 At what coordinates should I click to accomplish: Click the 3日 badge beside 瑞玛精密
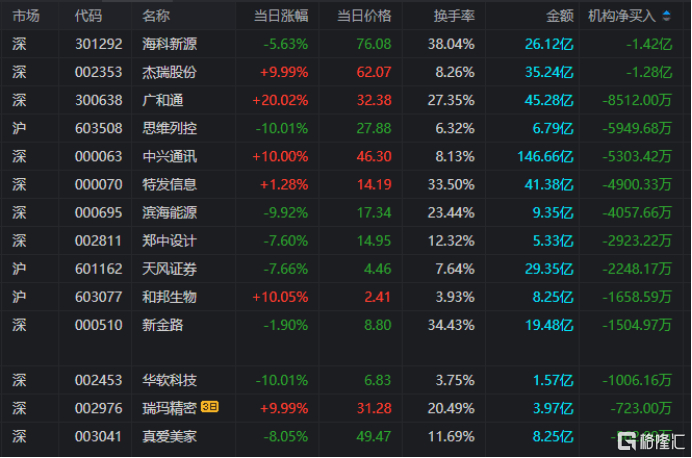click(209, 407)
